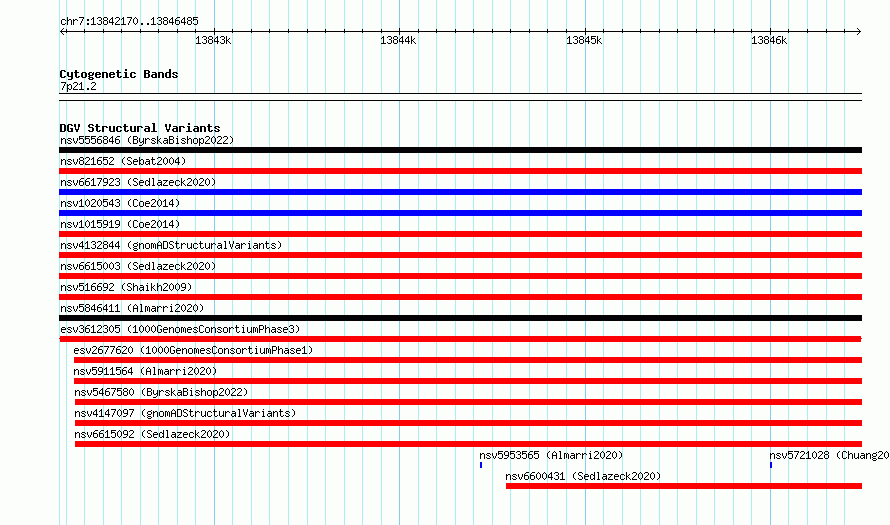Open the nsv5721028 (Chuang20...) label
The height and width of the screenshot is (525, 890).
[829, 455]
